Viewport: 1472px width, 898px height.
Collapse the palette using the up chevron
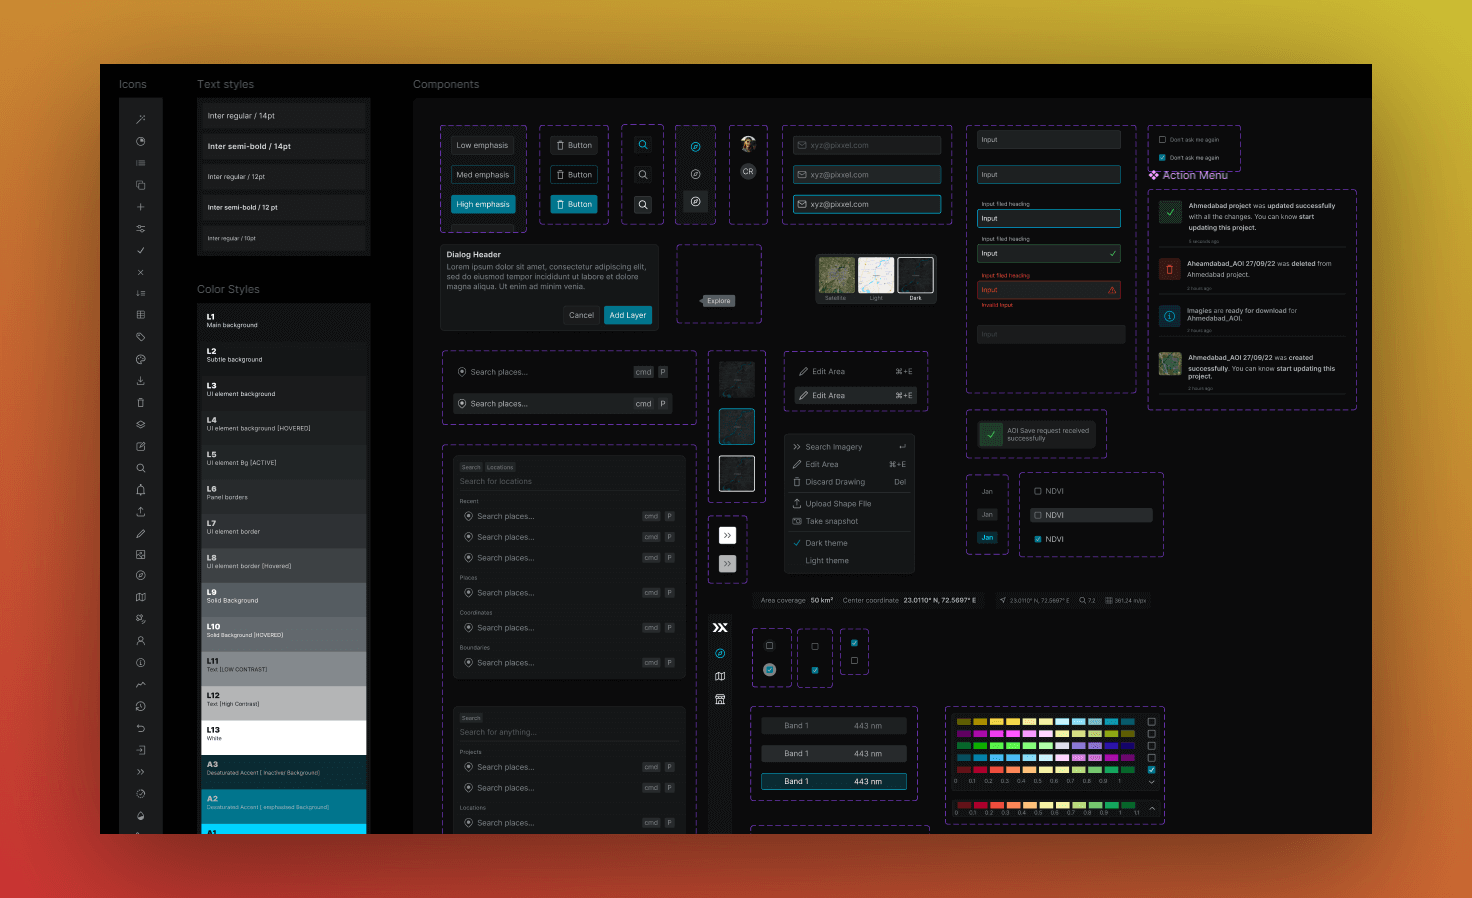[x=1152, y=808]
